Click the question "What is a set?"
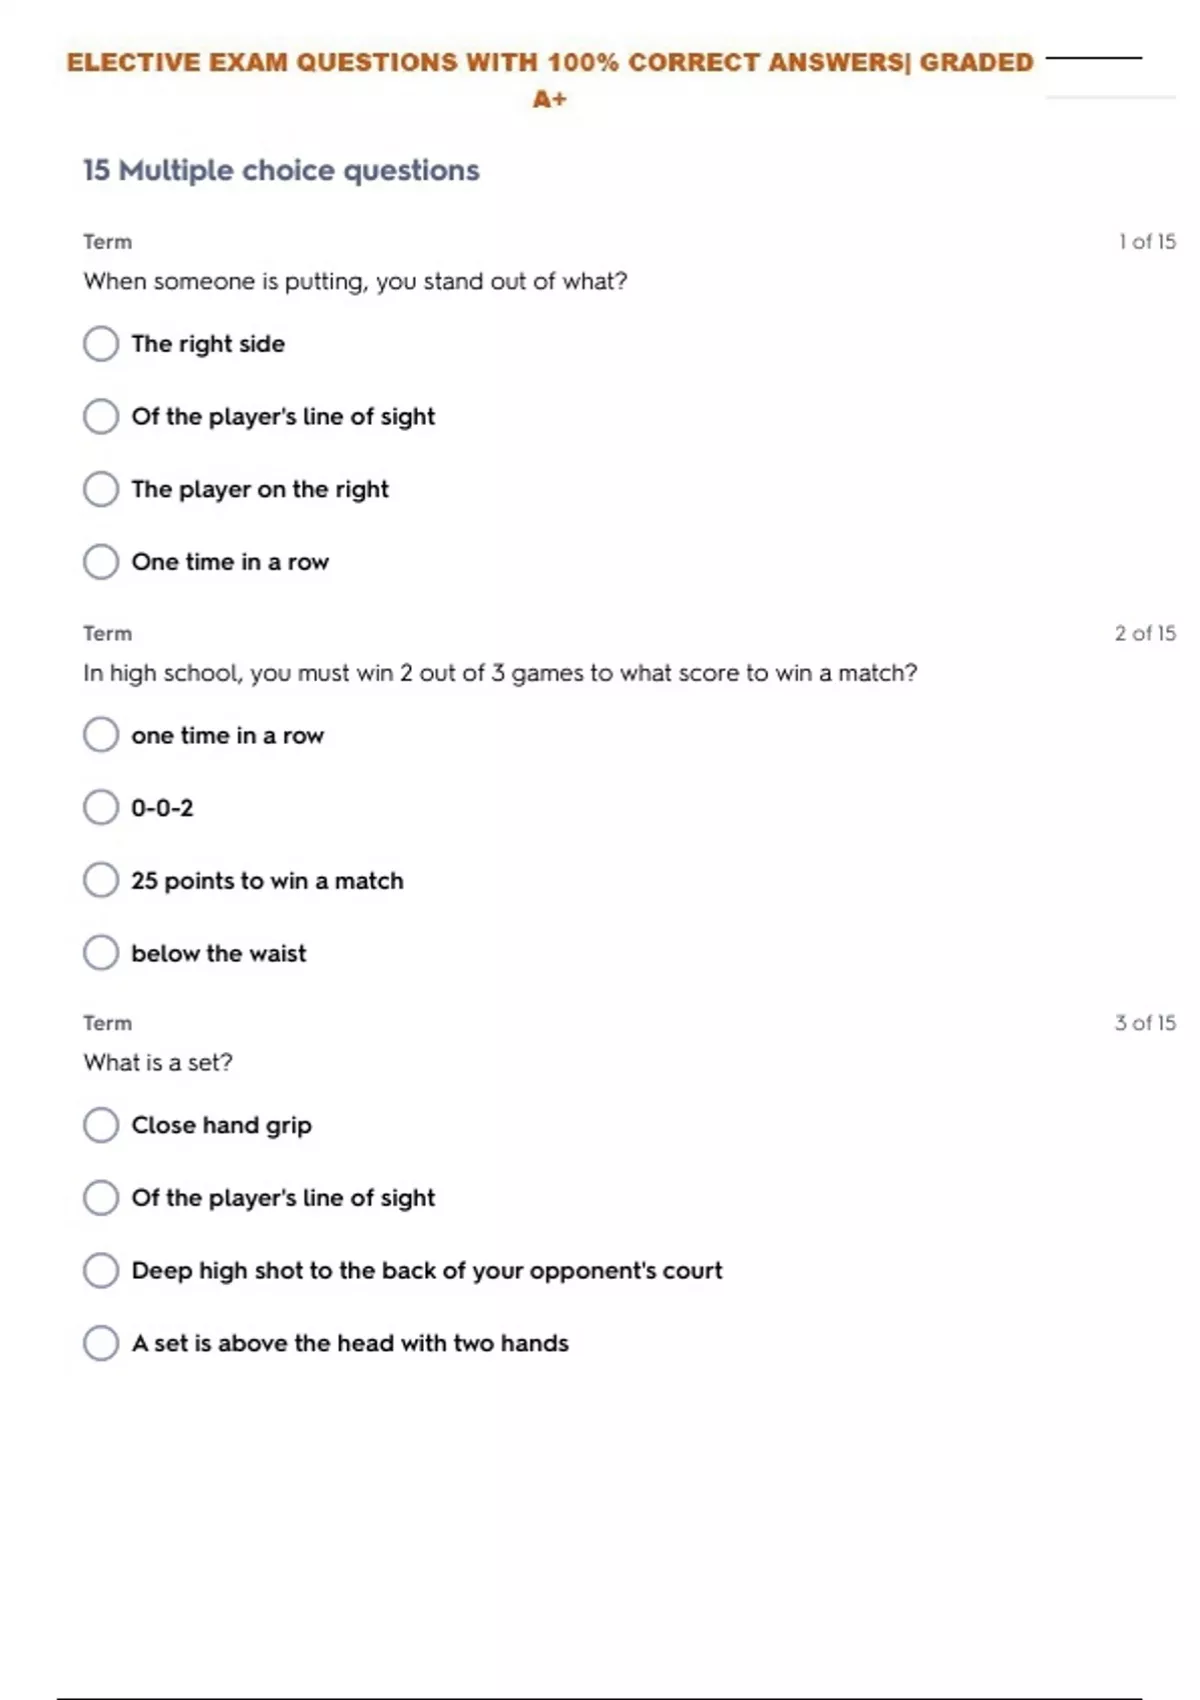The image size is (1200, 1700). (x=158, y=1062)
